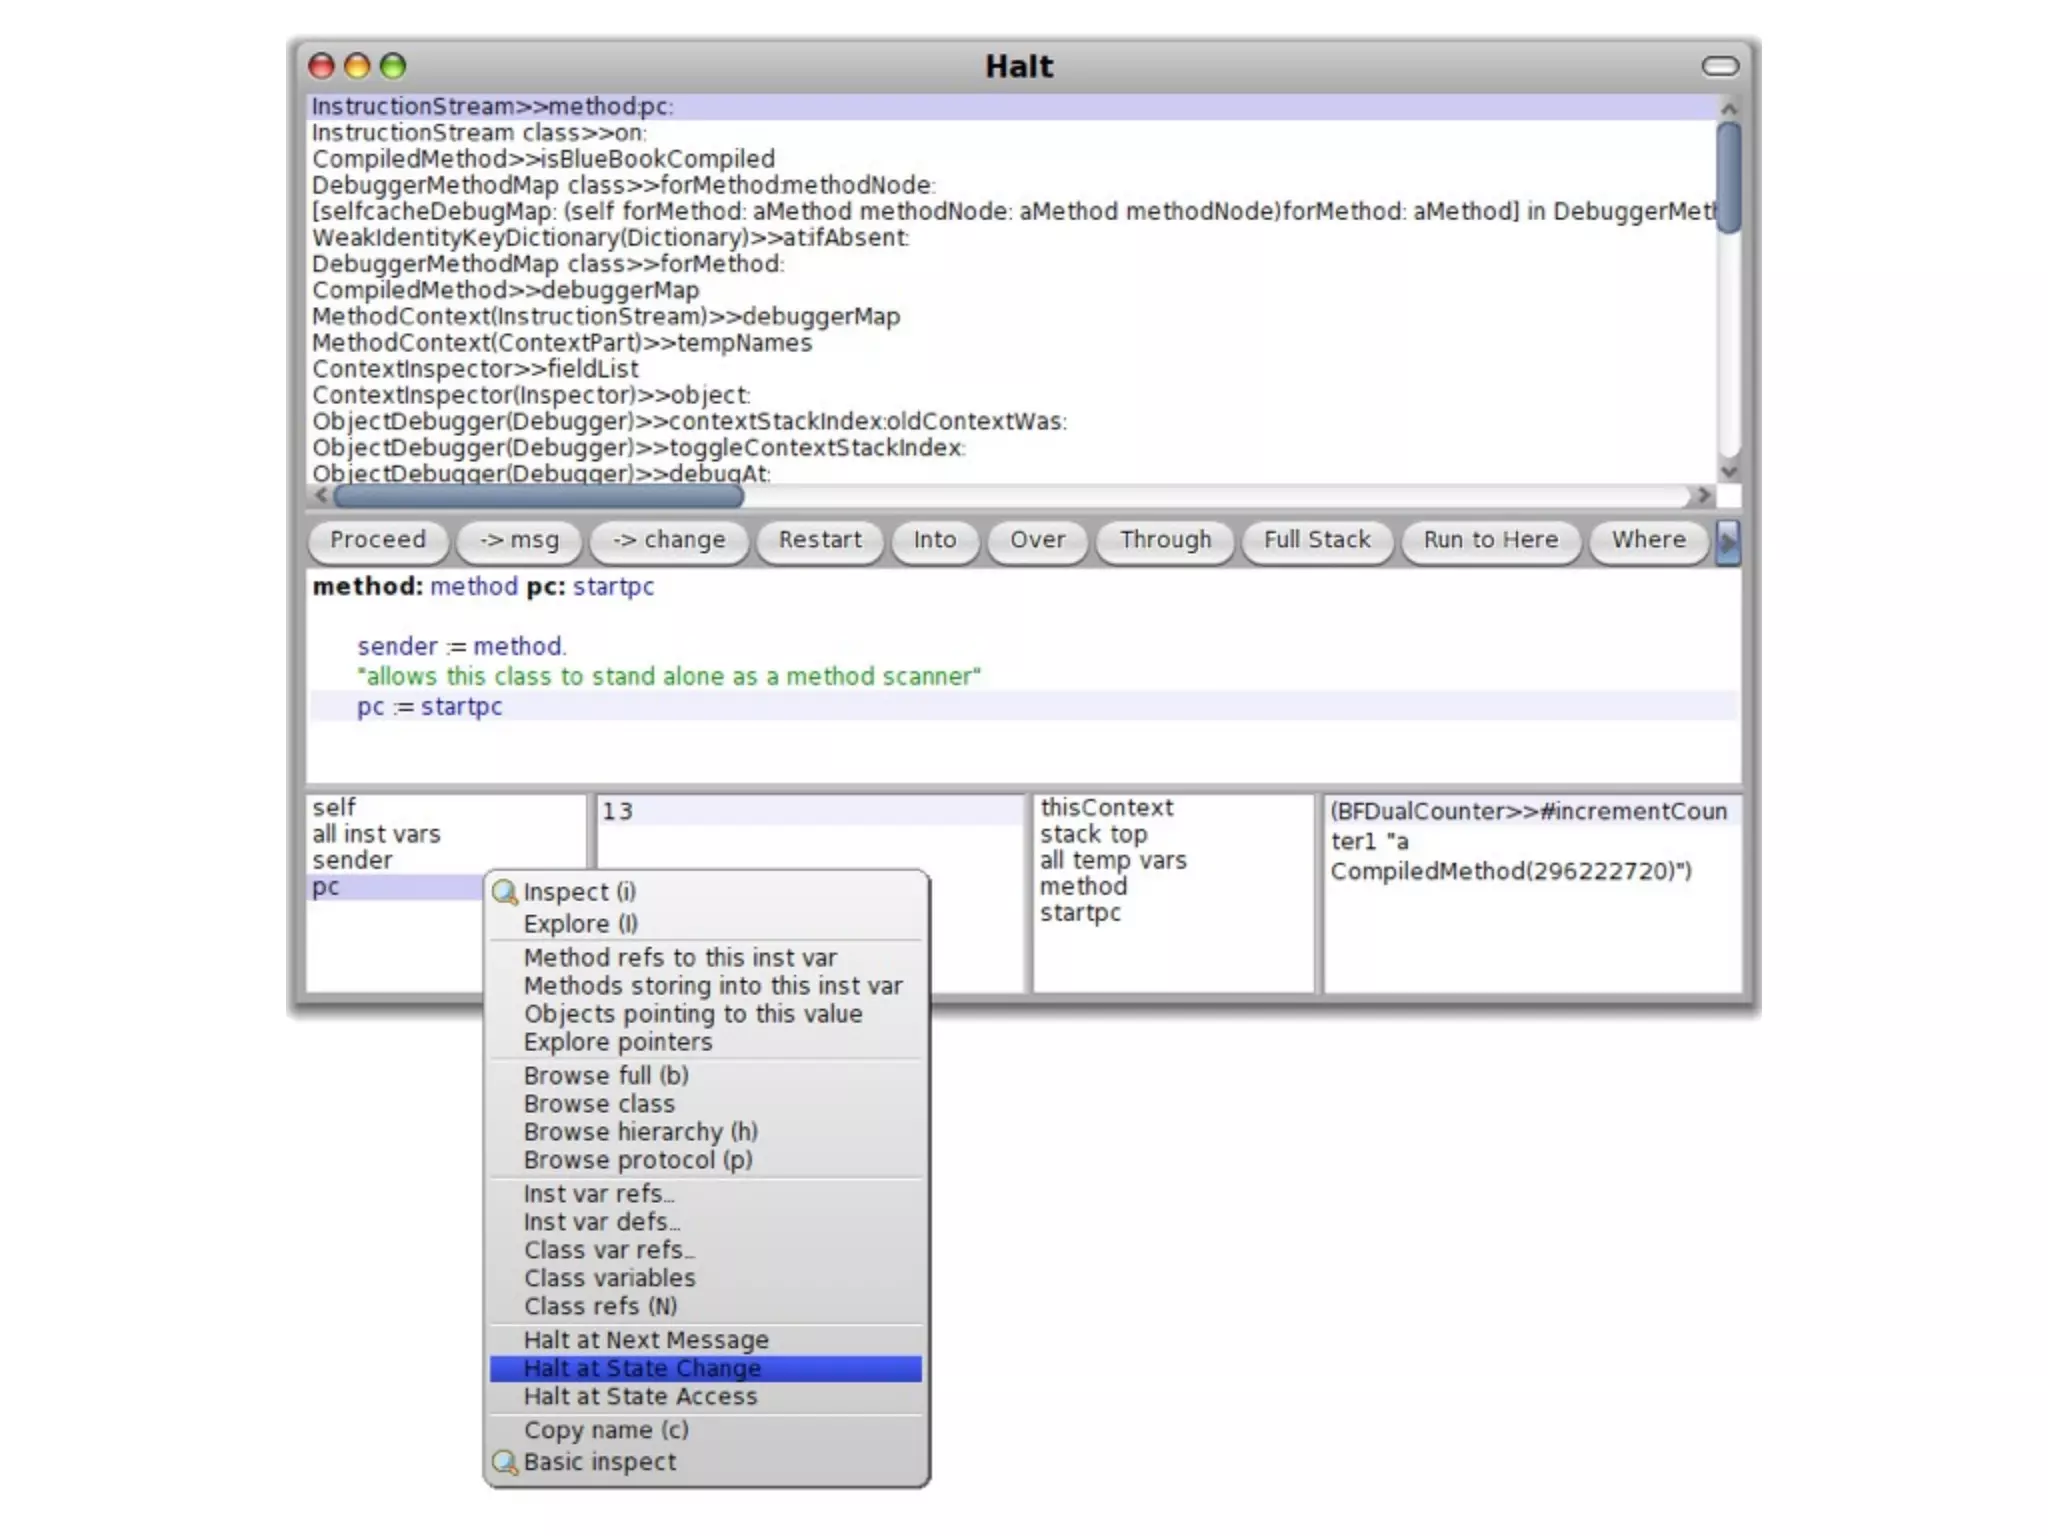Screen dimensions: 2048x1536
Task: Click the horizontal scrollbar thumb under stack list
Action: tap(538, 495)
